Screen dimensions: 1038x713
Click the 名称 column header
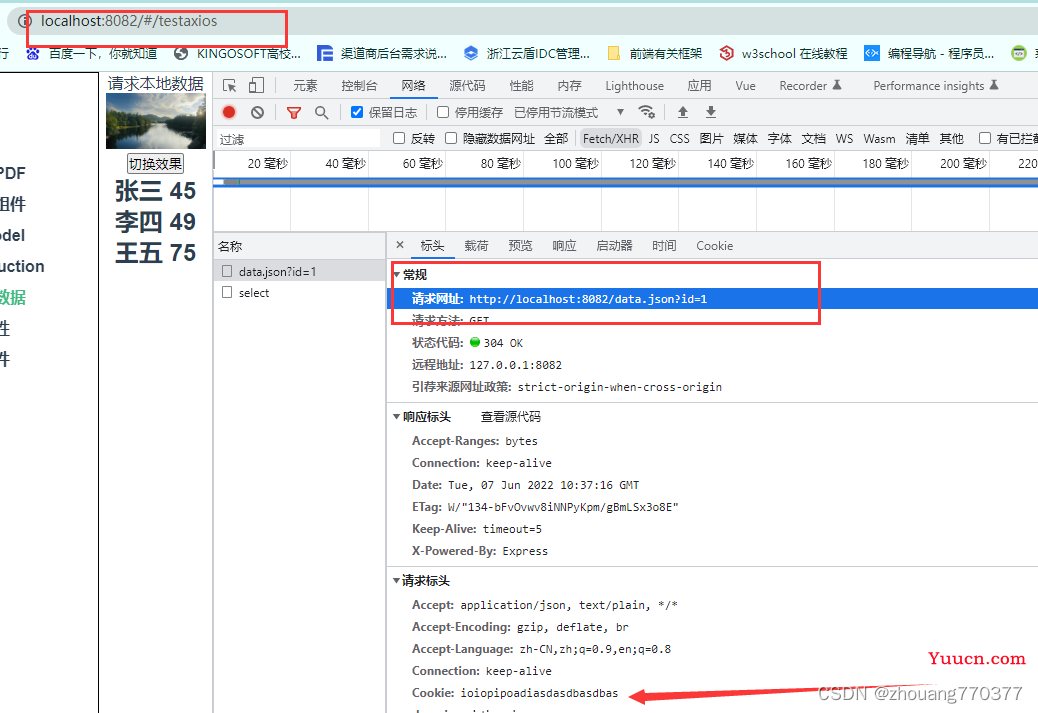point(300,246)
